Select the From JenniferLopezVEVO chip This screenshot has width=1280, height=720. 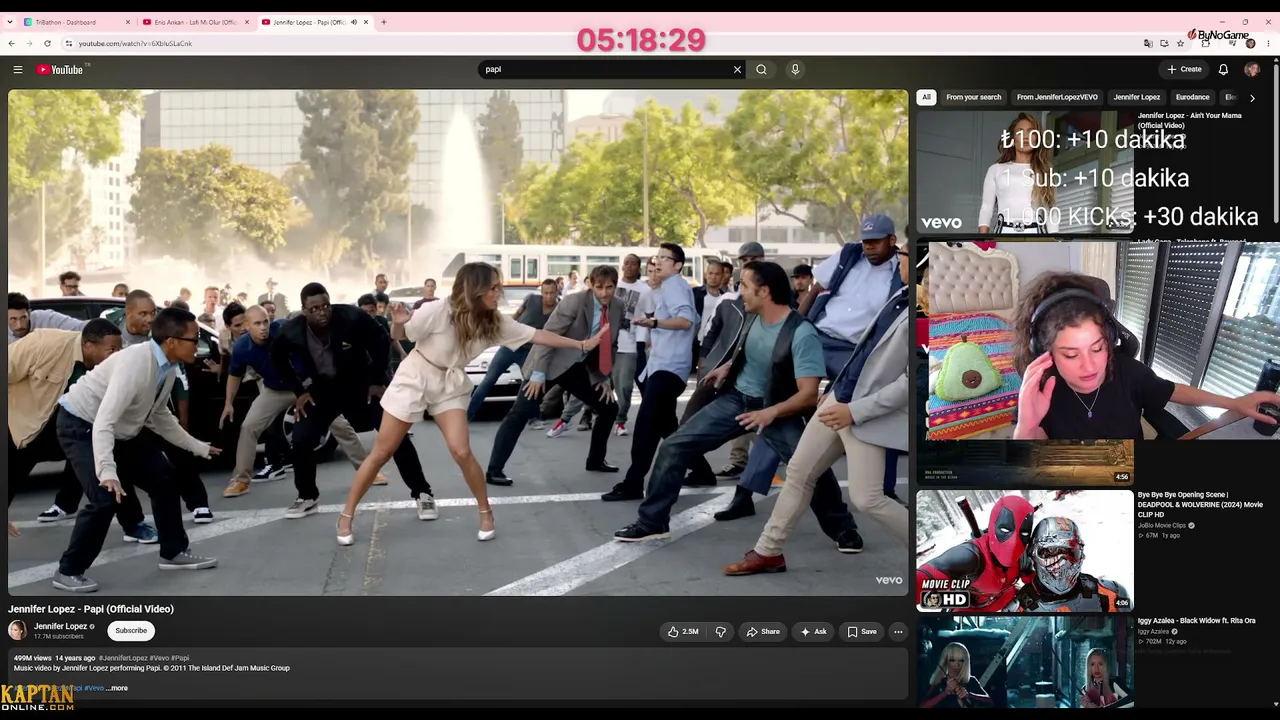pyautogui.click(x=1057, y=97)
